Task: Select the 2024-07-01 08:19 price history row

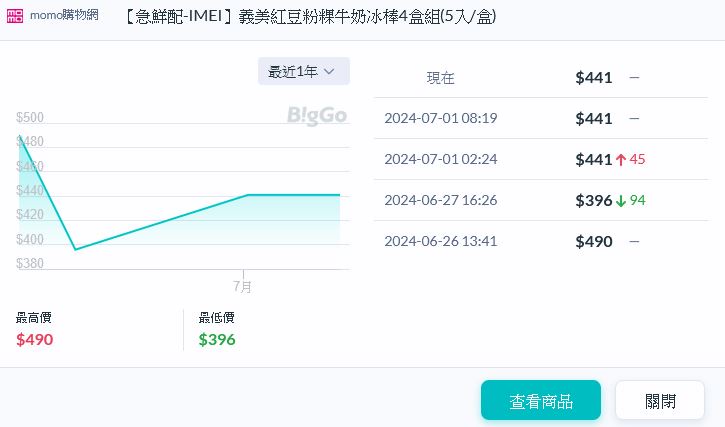Action: pyautogui.click(x=526, y=119)
